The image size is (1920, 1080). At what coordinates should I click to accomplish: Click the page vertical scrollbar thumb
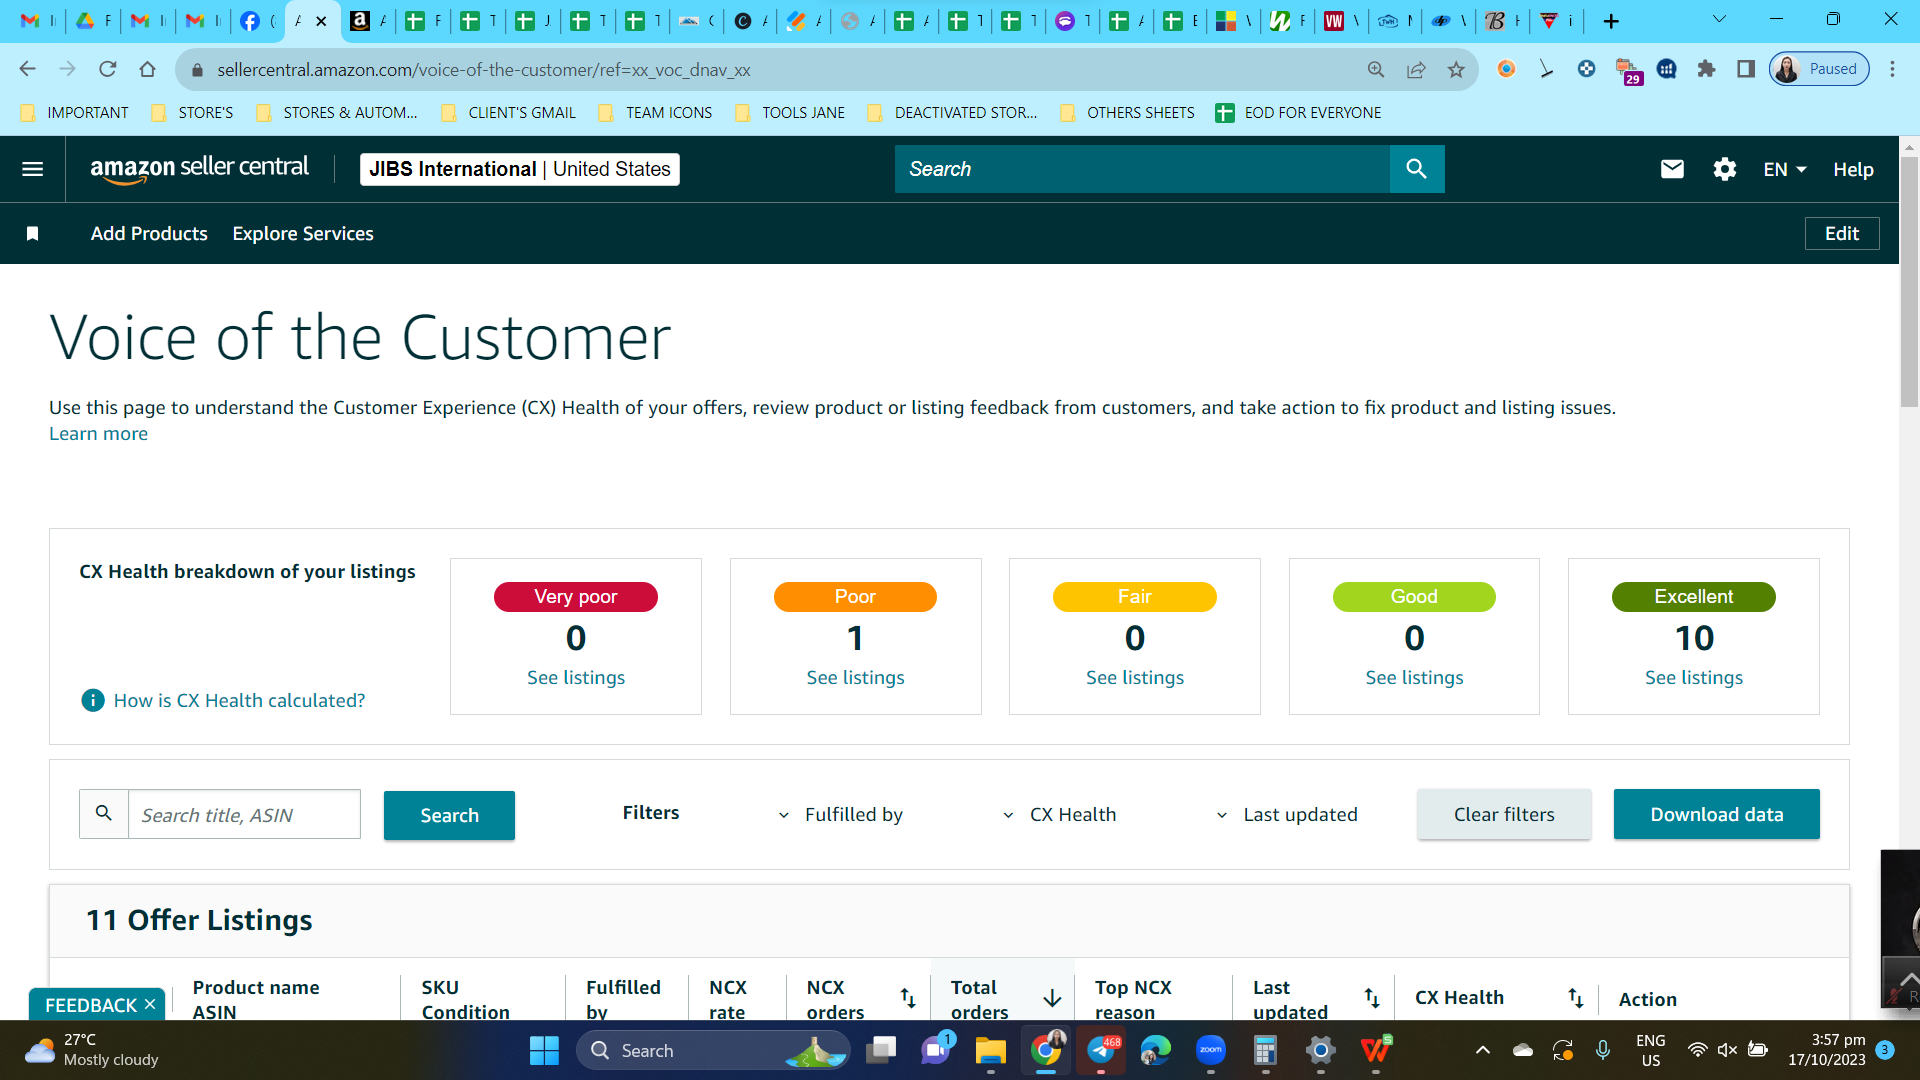tap(1909, 280)
